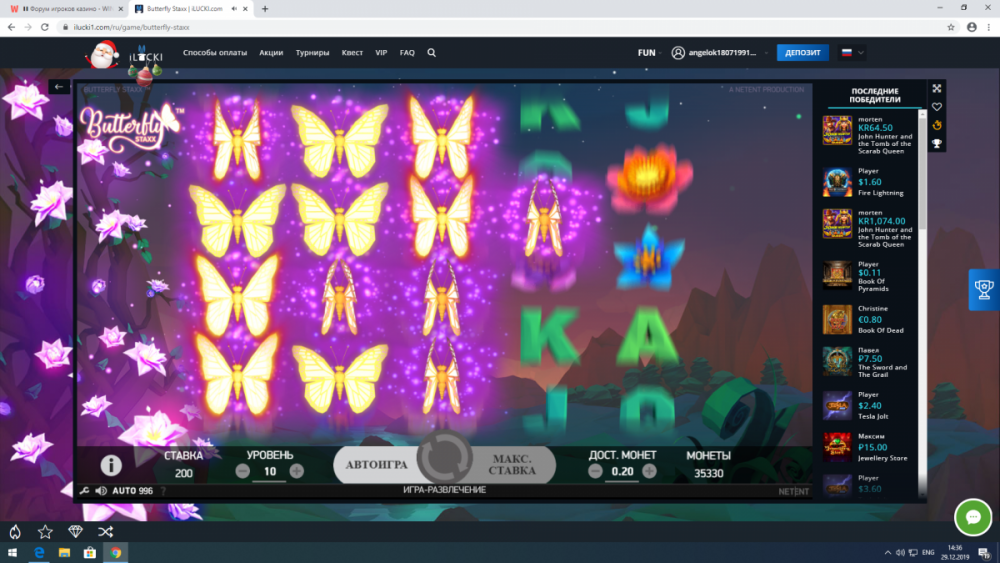Open taskbar volume control
The width and height of the screenshot is (1000, 563).
[x=900, y=553]
